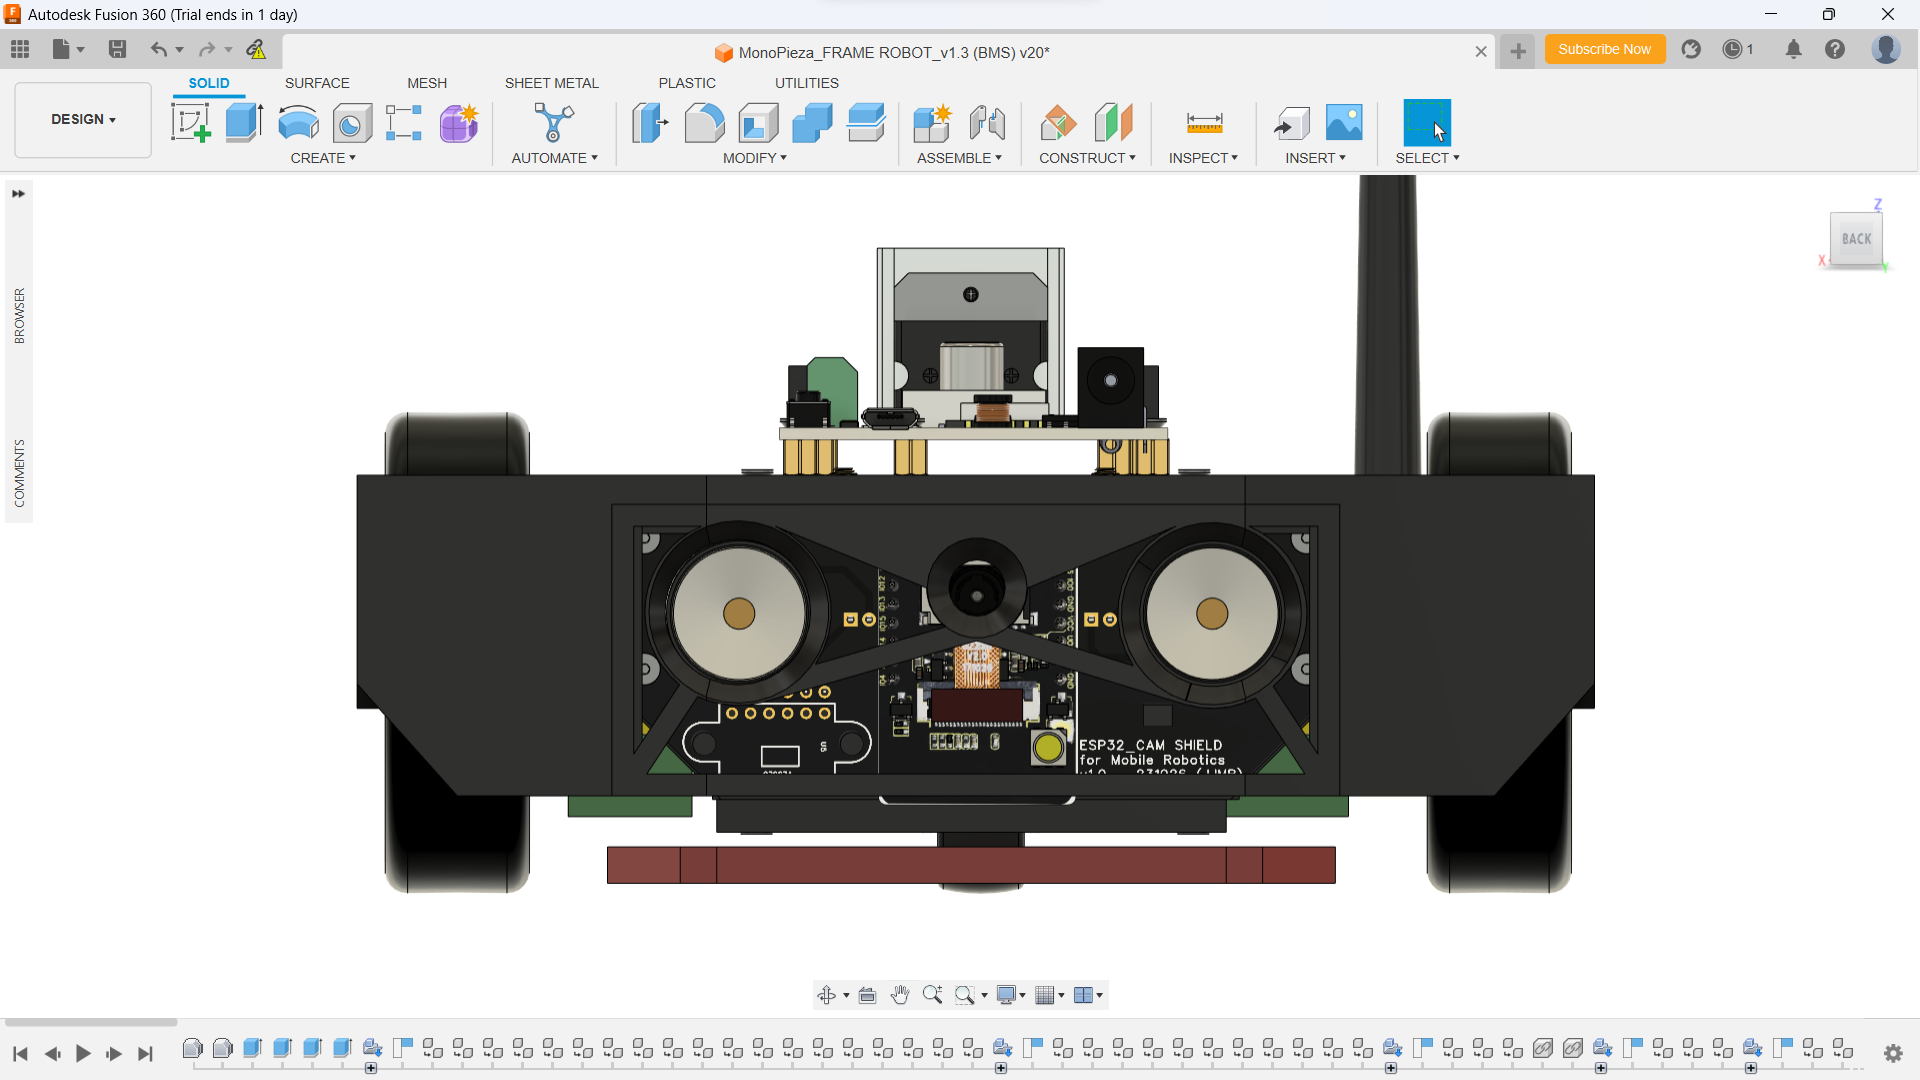Select the Create Sketch tool

point(190,123)
